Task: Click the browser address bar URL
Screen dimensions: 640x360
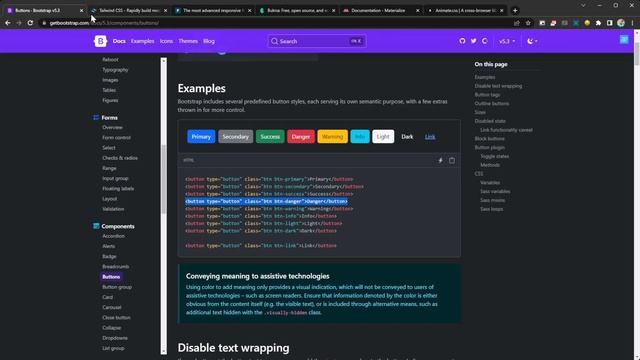Action: tap(104, 23)
